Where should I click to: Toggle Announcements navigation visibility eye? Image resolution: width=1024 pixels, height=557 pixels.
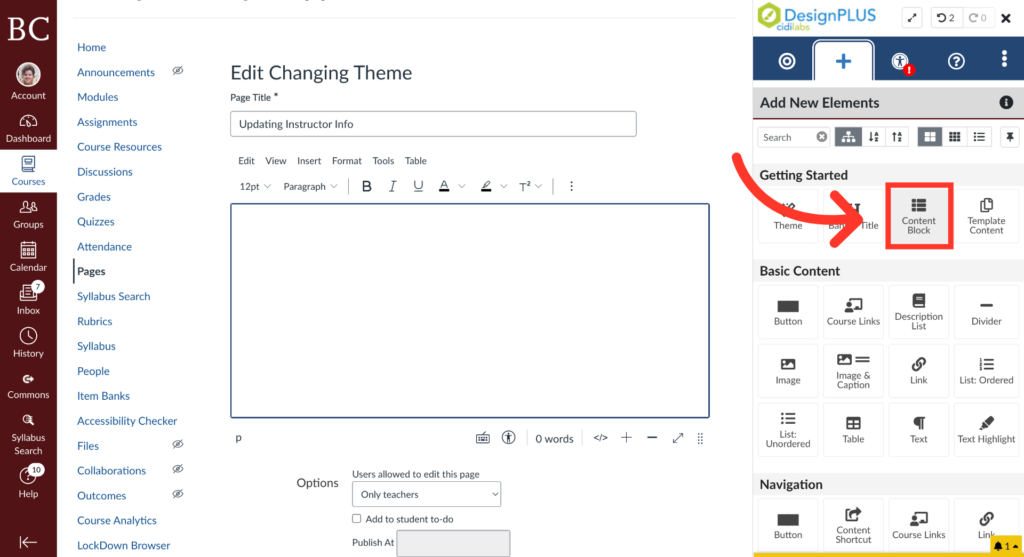(178, 71)
